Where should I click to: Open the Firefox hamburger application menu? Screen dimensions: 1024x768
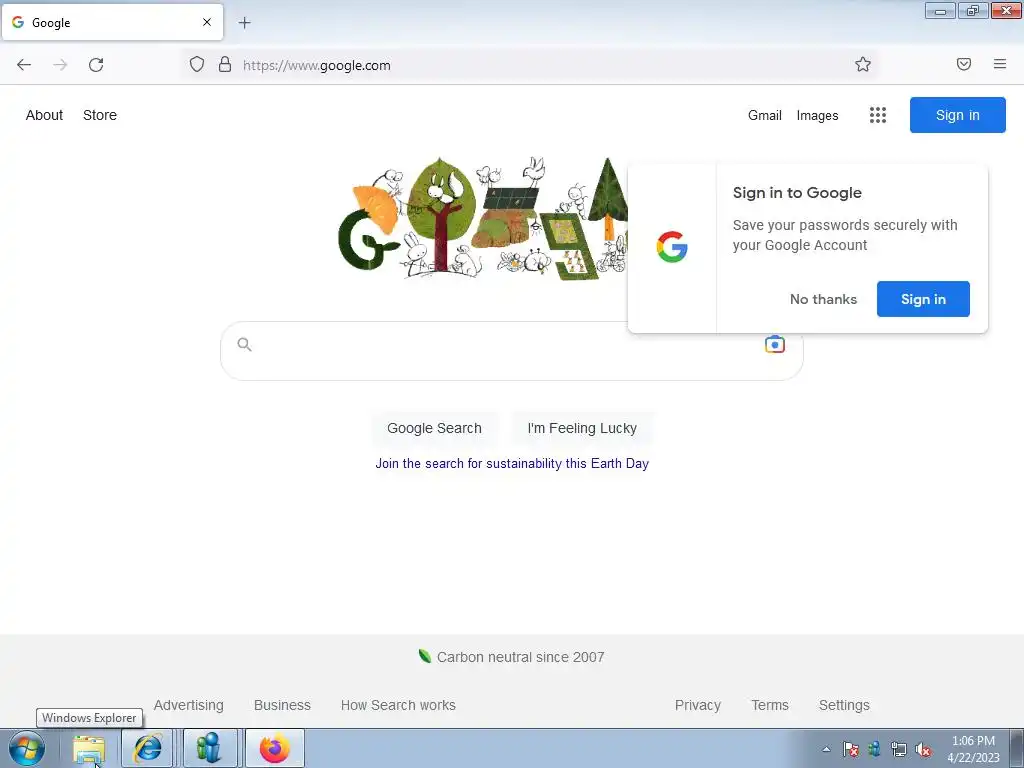pos(1000,64)
